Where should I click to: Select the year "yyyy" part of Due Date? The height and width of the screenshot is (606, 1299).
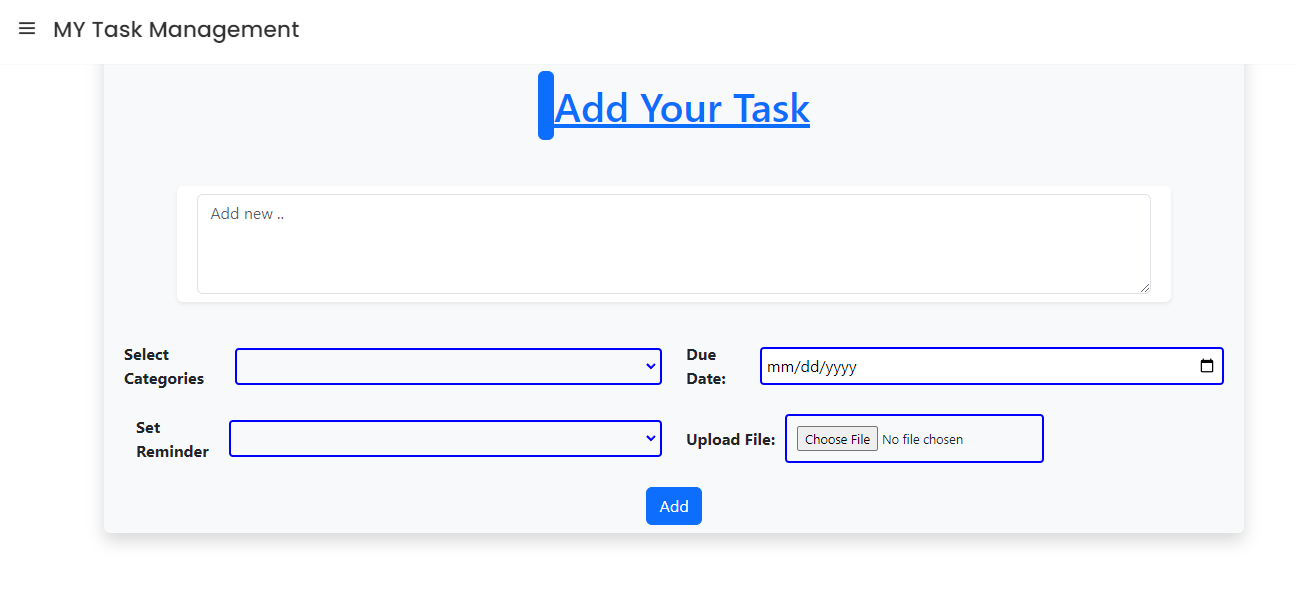tap(841, 367)
